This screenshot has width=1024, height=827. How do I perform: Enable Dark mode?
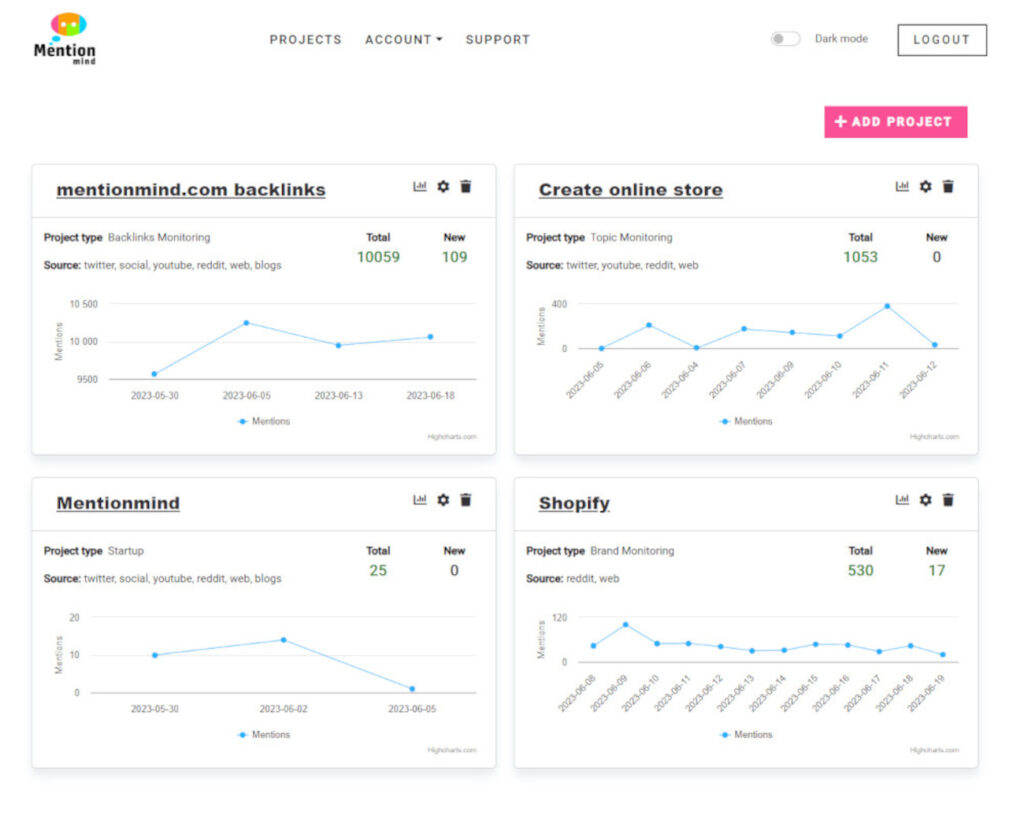coord(784,37)
